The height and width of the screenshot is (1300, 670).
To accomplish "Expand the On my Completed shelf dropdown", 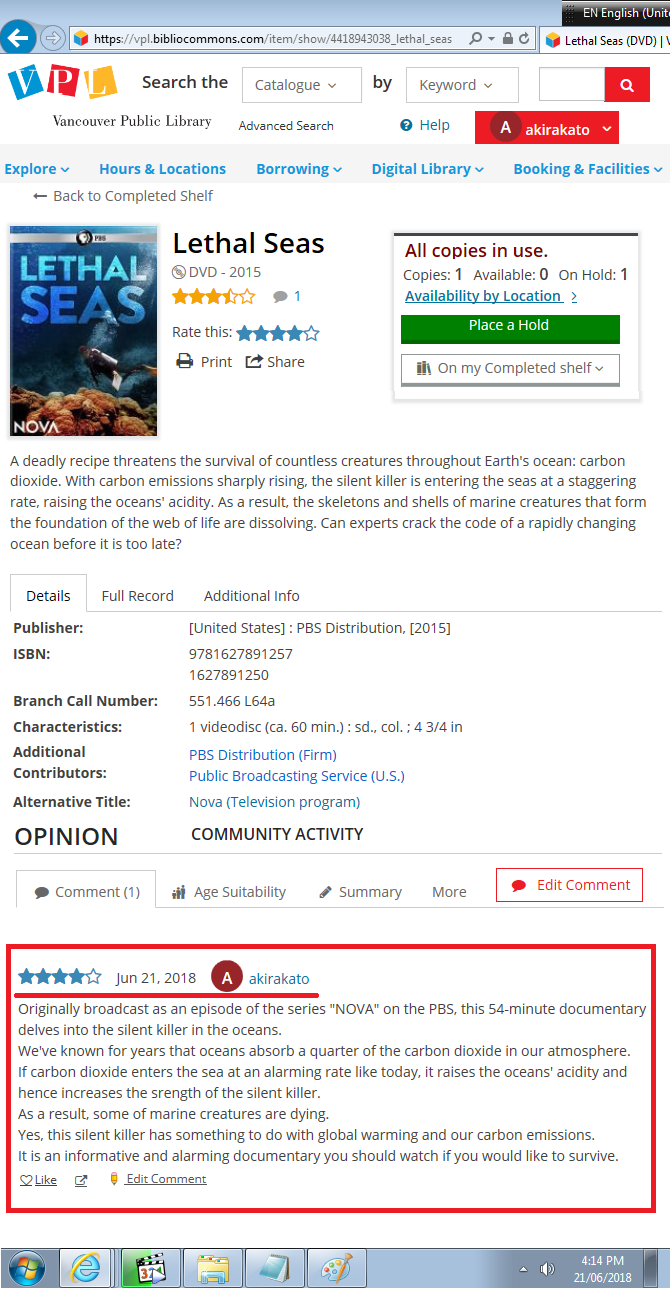I will click(510, 368).
